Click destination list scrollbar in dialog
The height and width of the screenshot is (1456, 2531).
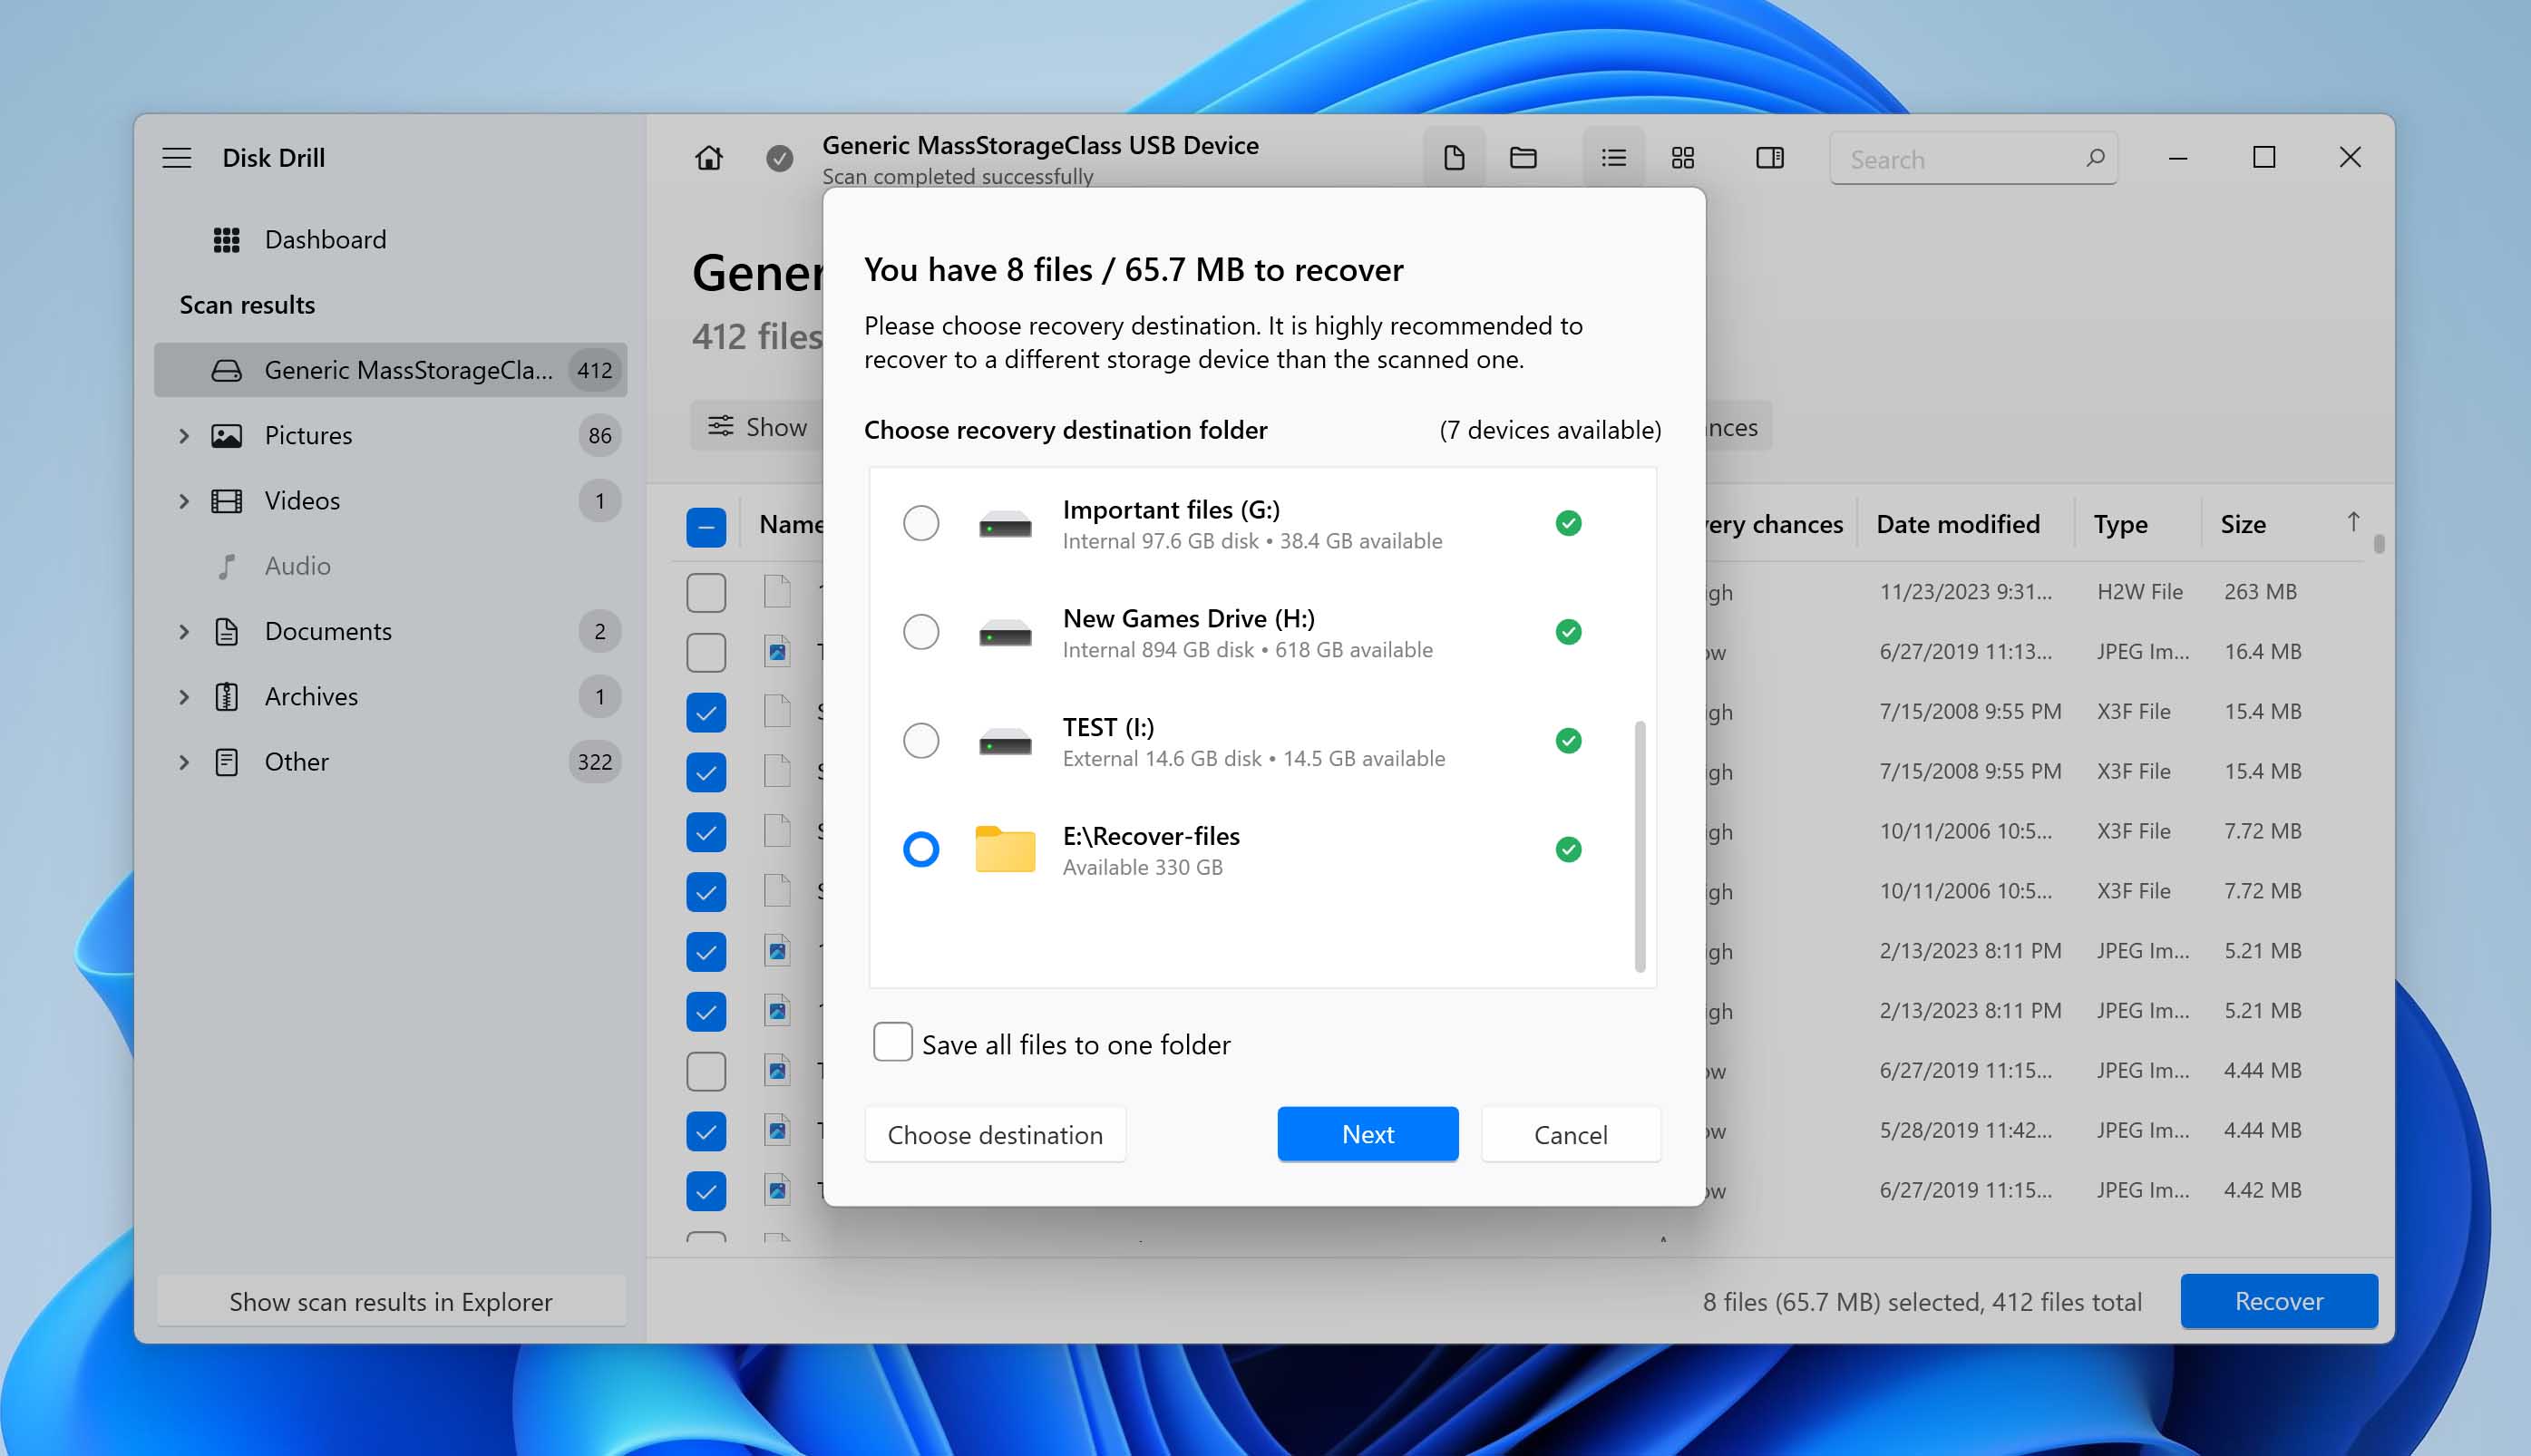point(1640,845)
